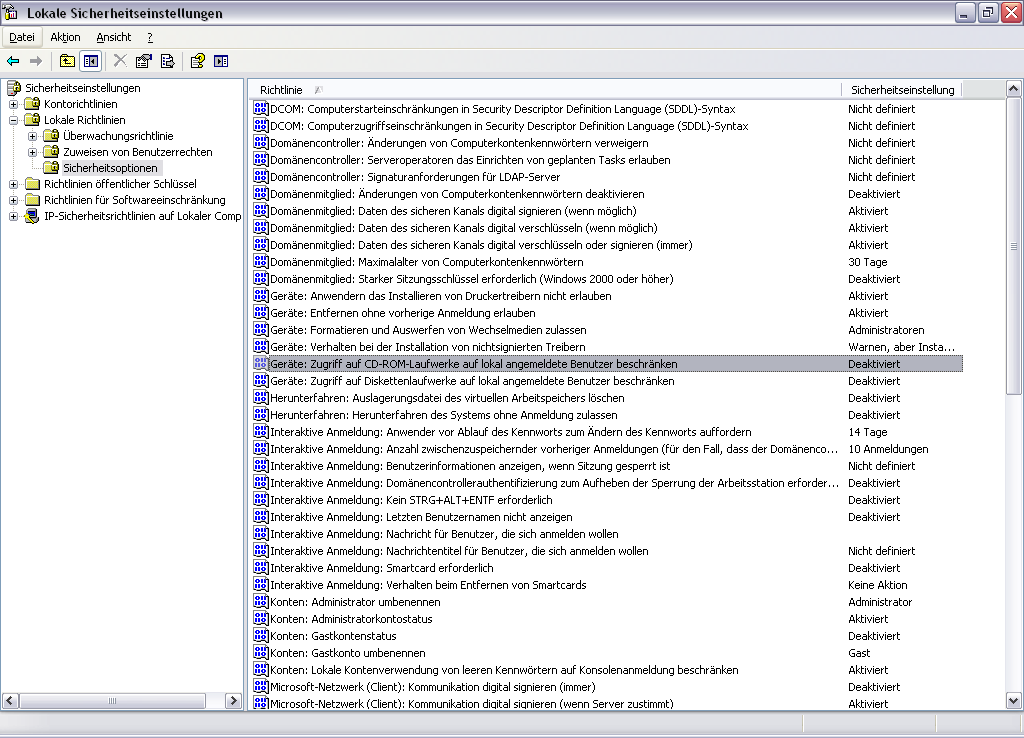Screen dimensions: 1024x738
Task: Click the policy icon beside 'Konten: Gastkontenstatus'
Action: (x=261, y=636)
